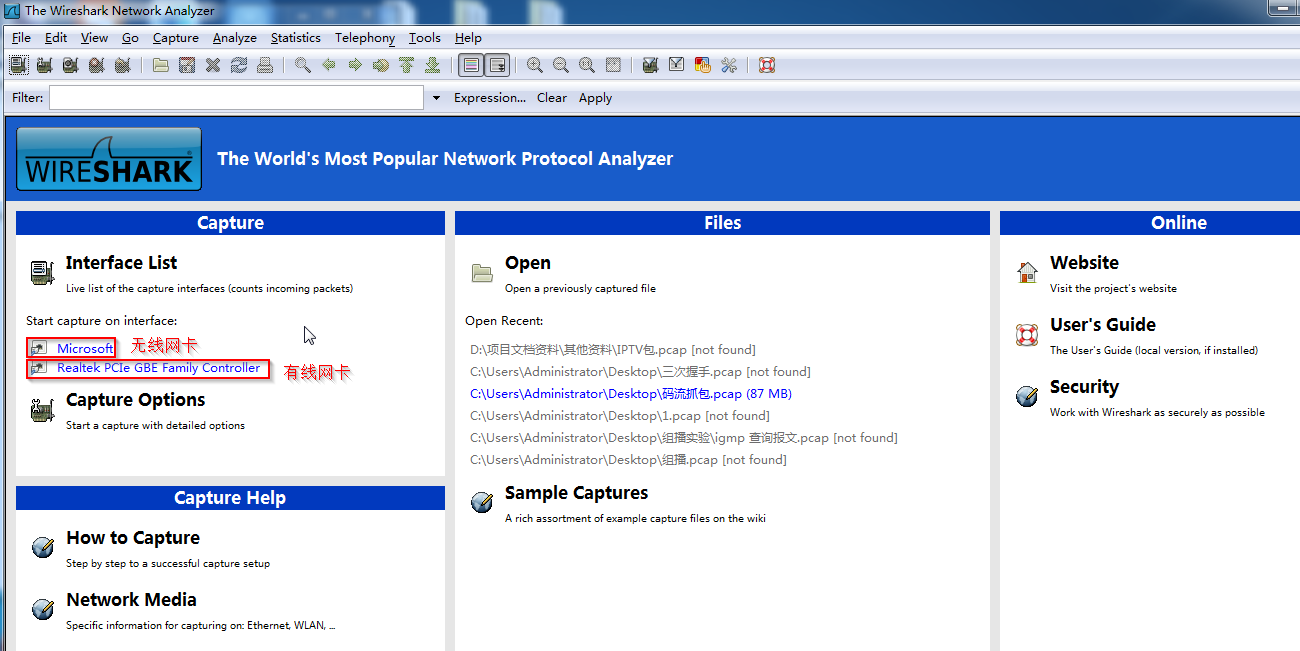
Task: Open the Security information link
Action: click(1084, 387)
